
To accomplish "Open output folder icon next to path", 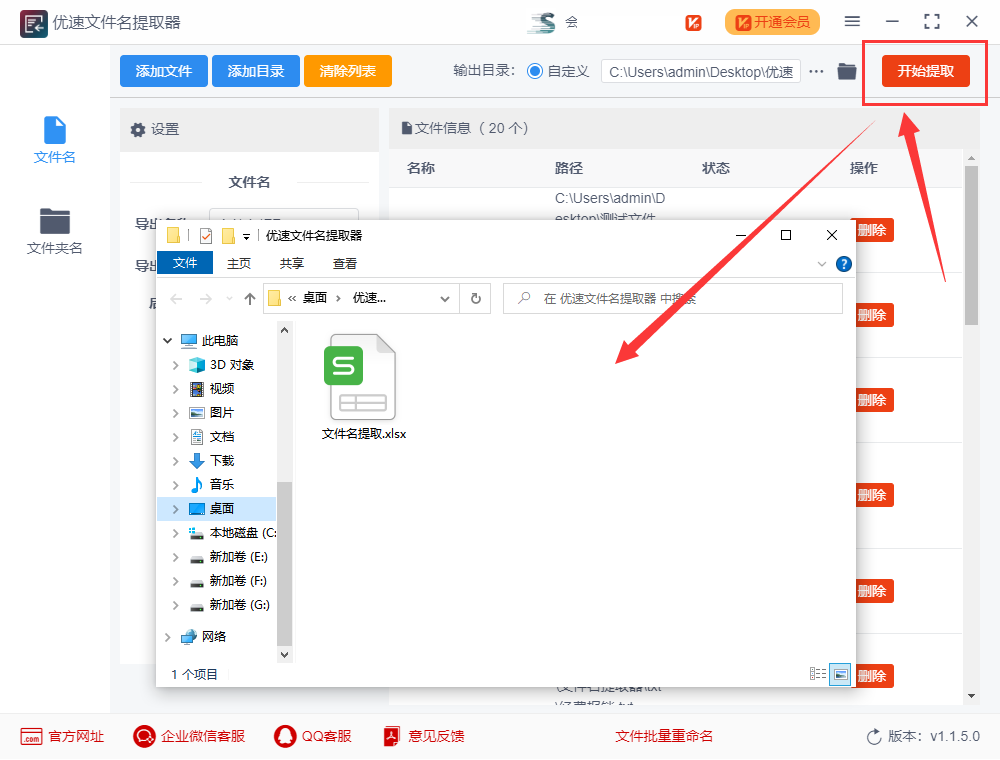I will (847, 71).
